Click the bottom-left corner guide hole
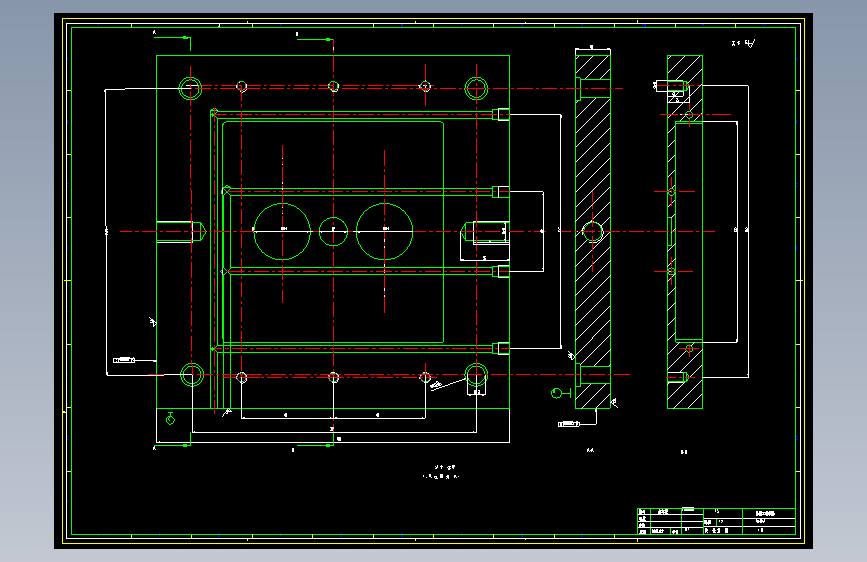Viewport: 867px width, 562px height. click(192, 374)
